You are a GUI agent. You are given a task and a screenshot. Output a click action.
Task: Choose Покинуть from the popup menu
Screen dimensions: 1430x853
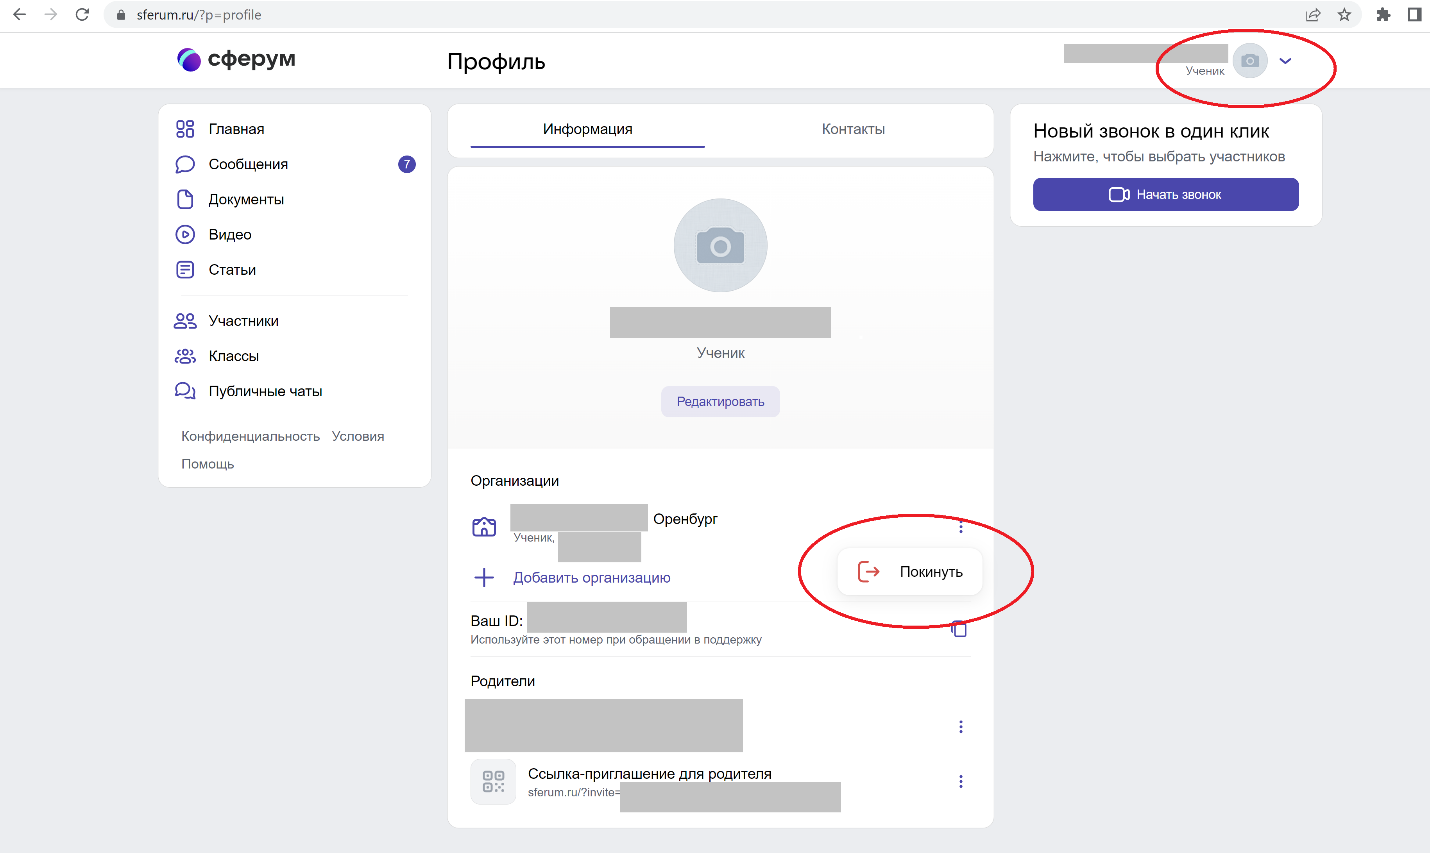coord(910,572)
